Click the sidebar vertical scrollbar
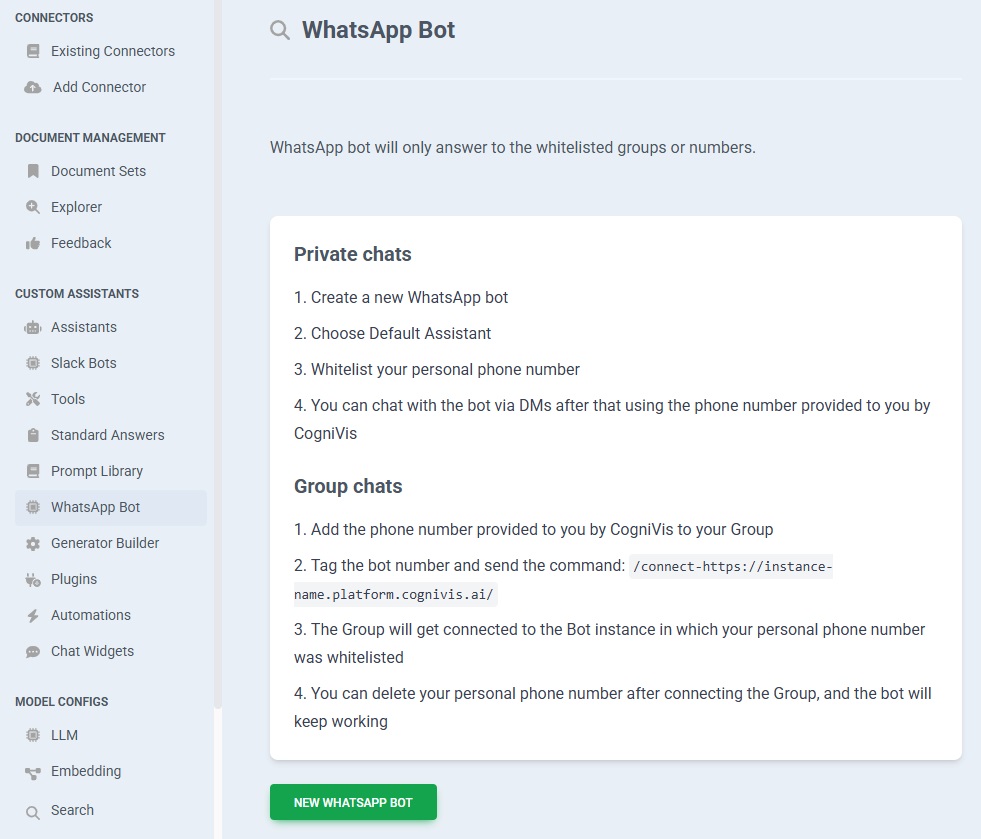Screen dimensions: 981x839 [x=218, y=350]
